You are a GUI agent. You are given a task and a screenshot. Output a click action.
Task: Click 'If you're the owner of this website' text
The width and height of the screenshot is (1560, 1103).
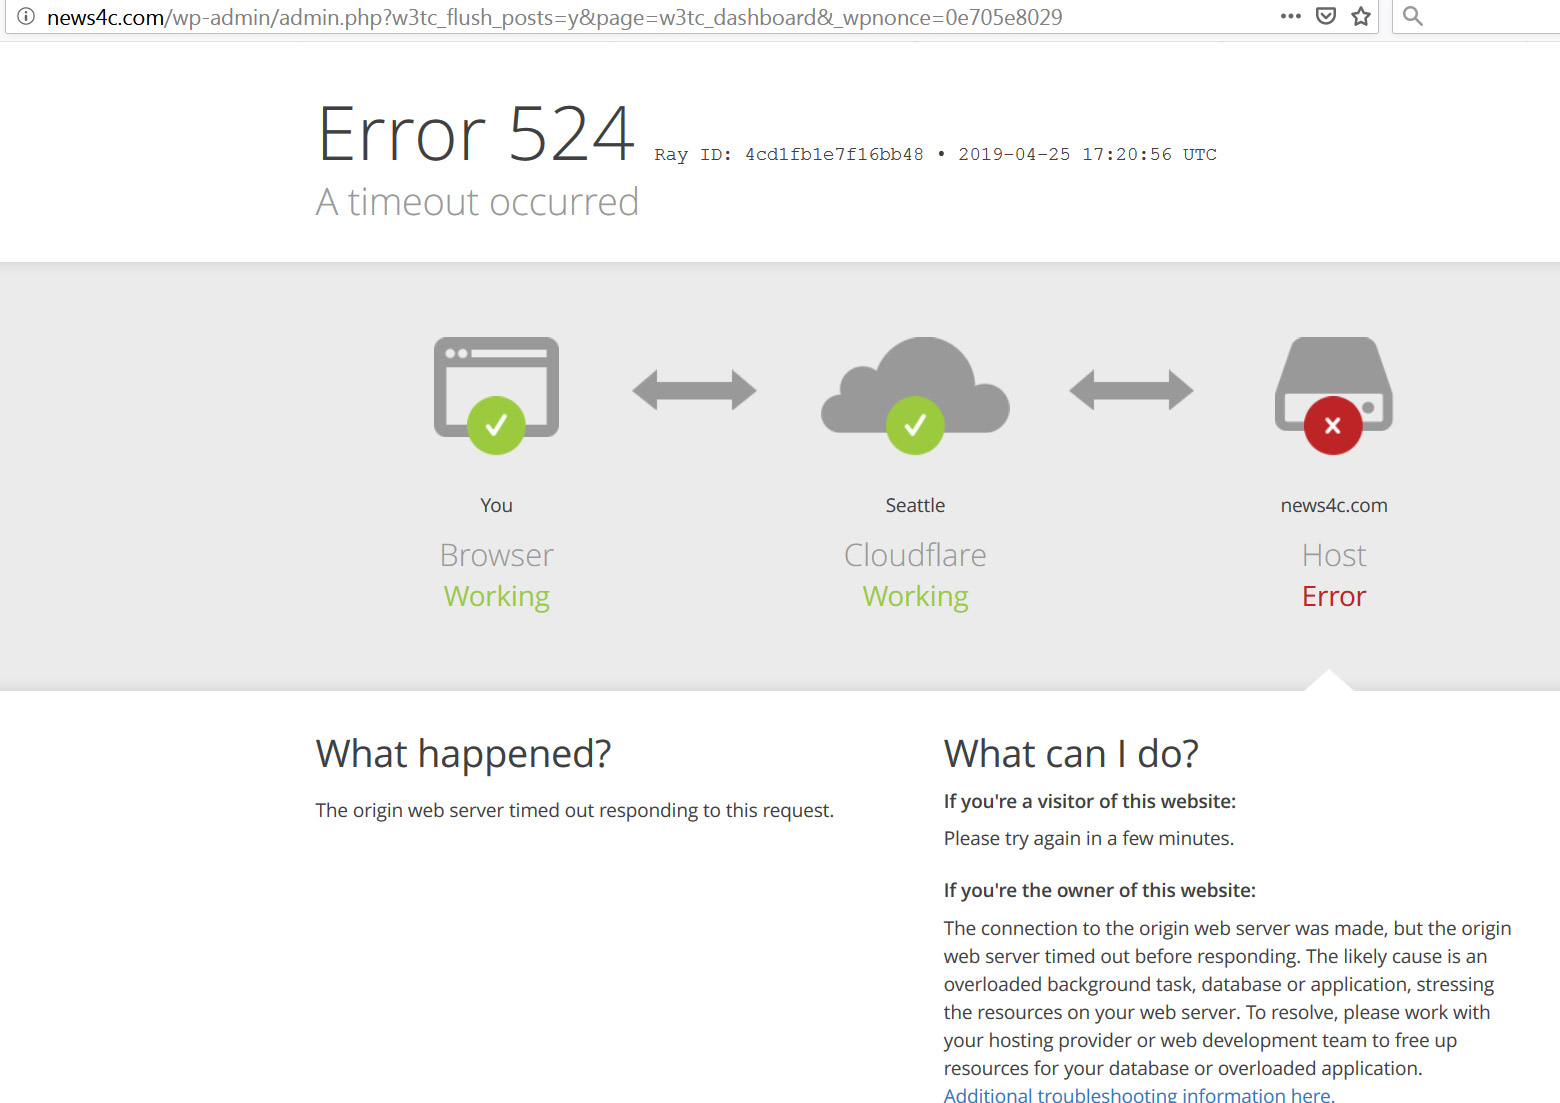pyautogui.click(x=1100, y=890)
